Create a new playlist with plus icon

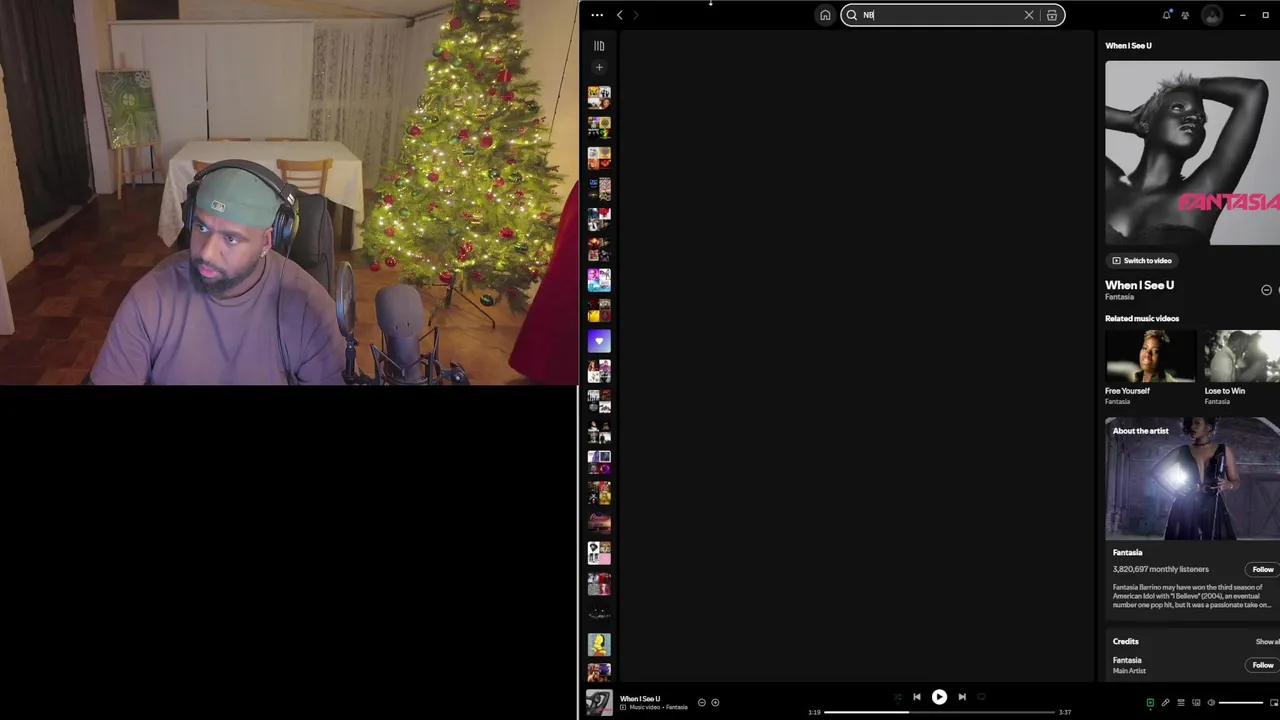click(x=599, y=68)
